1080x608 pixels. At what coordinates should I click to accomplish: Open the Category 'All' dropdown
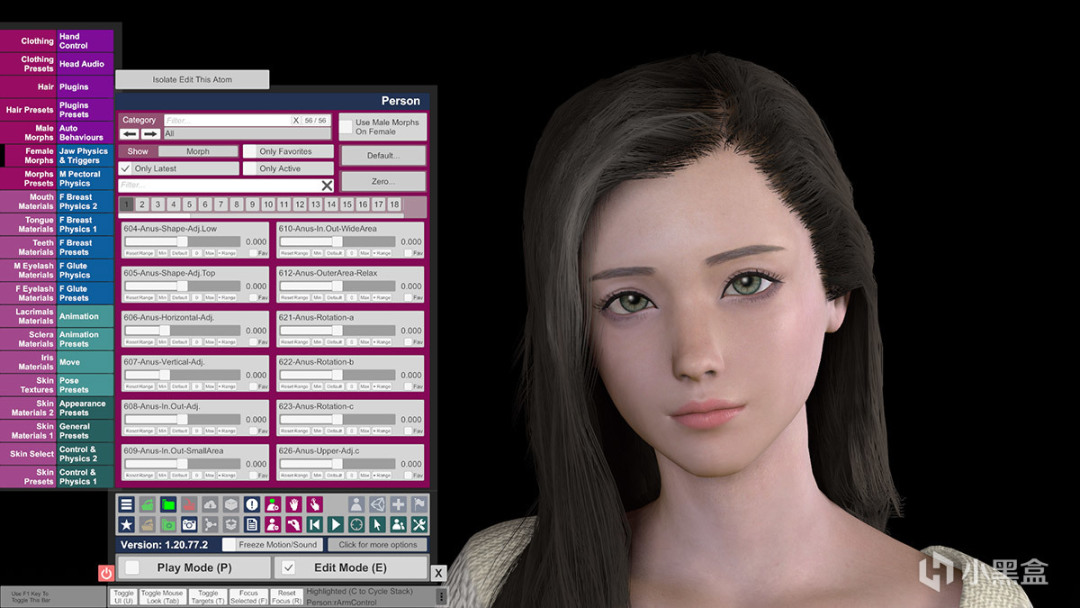(247, 134)
